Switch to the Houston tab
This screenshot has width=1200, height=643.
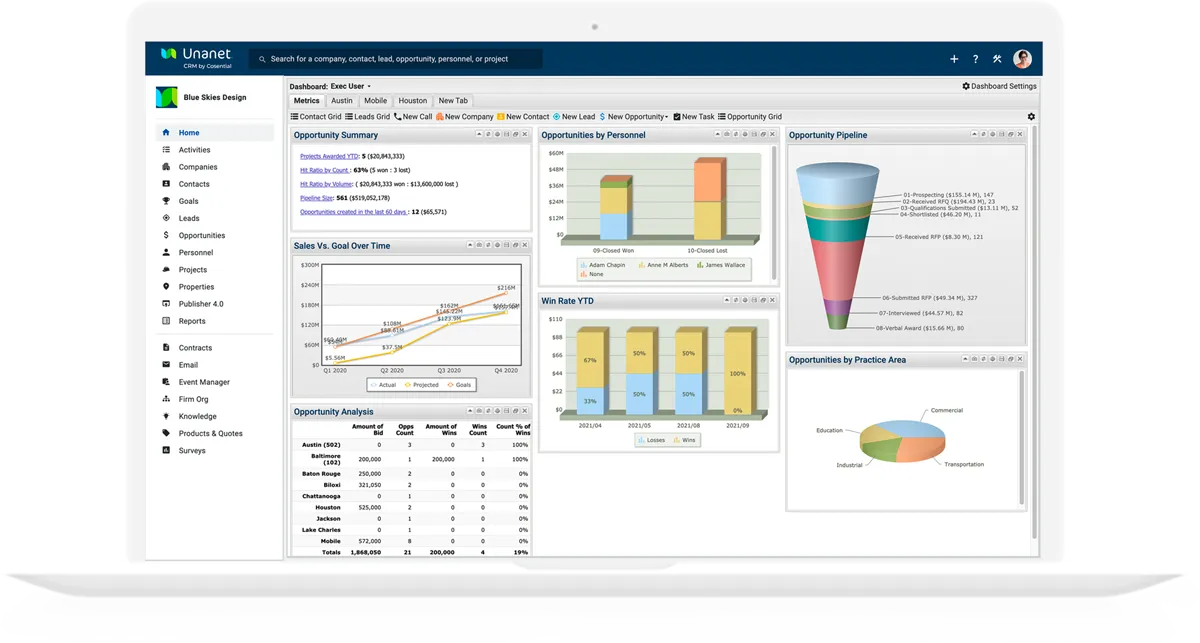click(x=413, y=101)
